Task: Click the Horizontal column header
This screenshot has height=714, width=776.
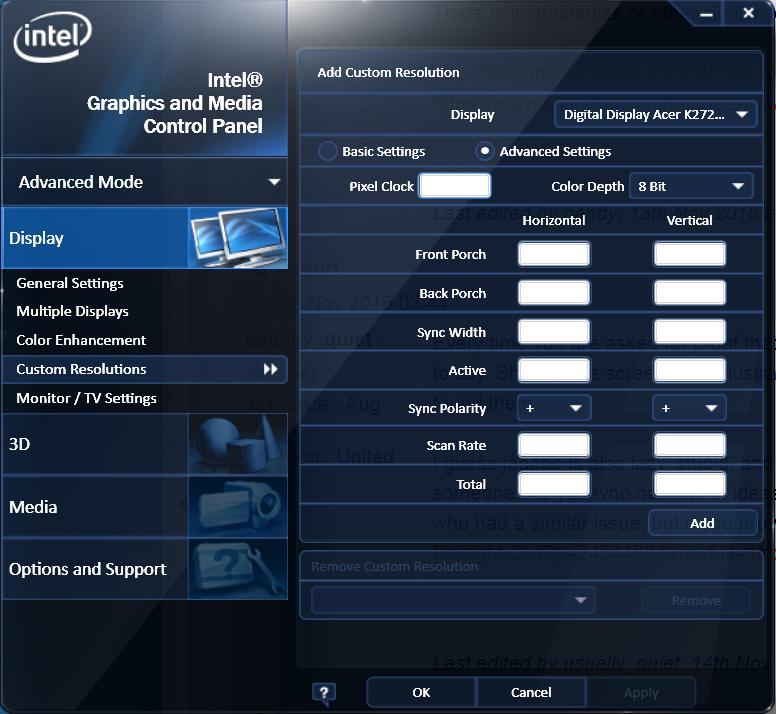Action: (x=554, y=220)
